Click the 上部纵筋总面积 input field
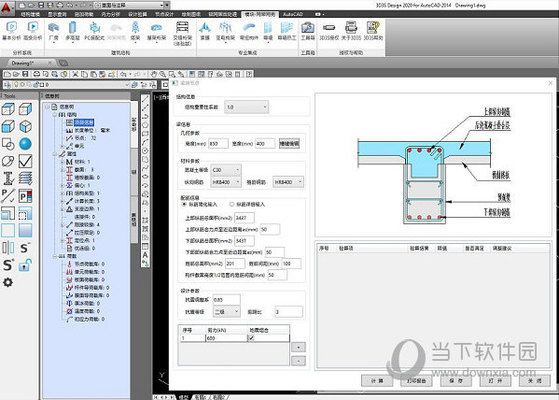 point(244,218)
